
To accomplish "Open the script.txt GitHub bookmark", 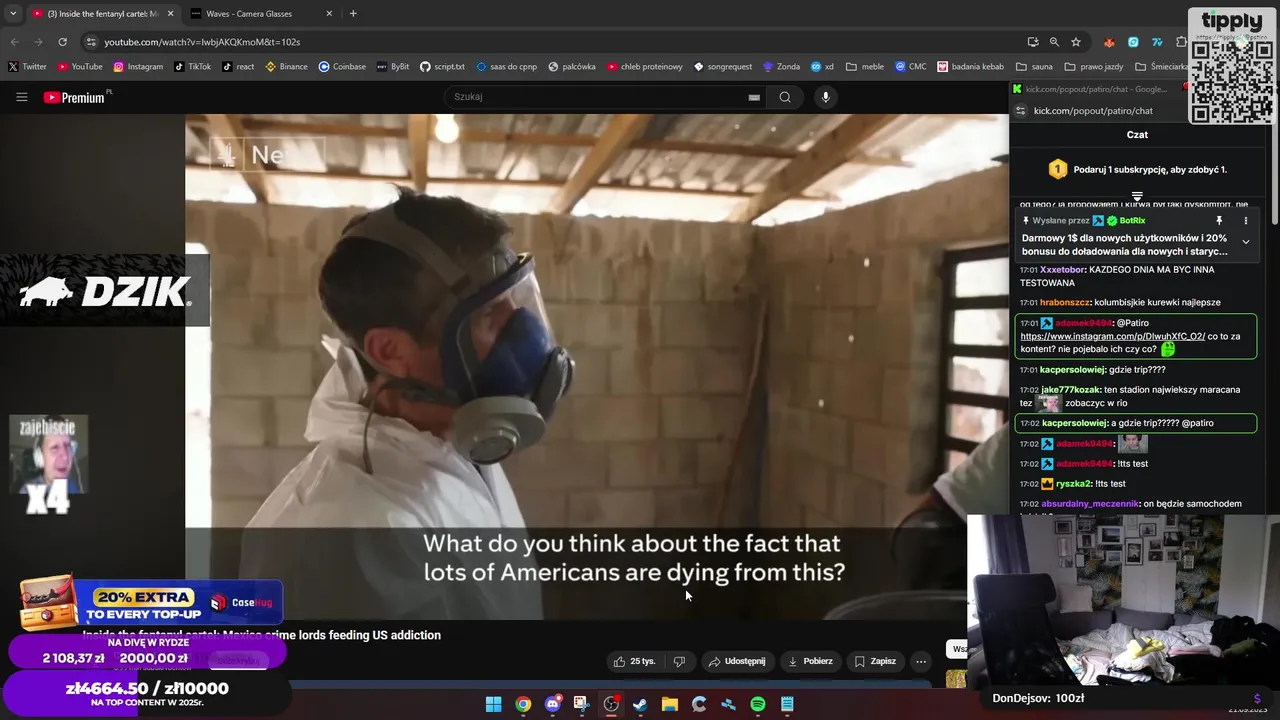I will click(442, 67).
